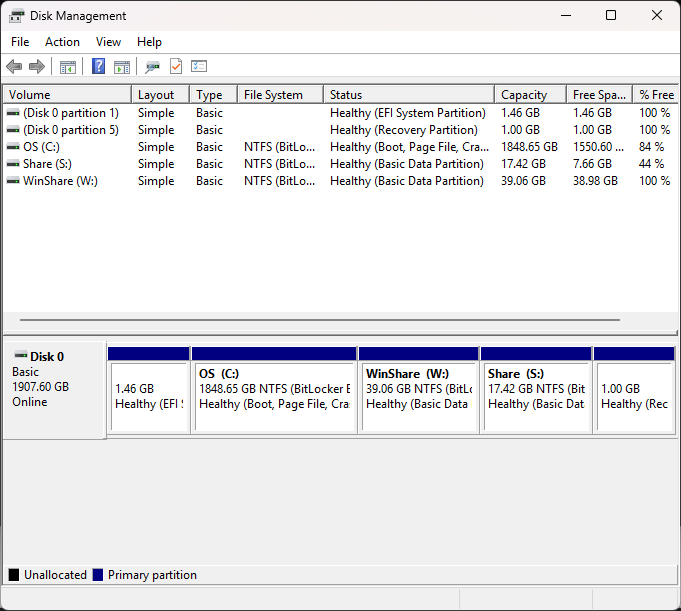Click the drive icon beside WinShare (W:)
The height and width of the screenshot is (611, 681).
point(13,181)
